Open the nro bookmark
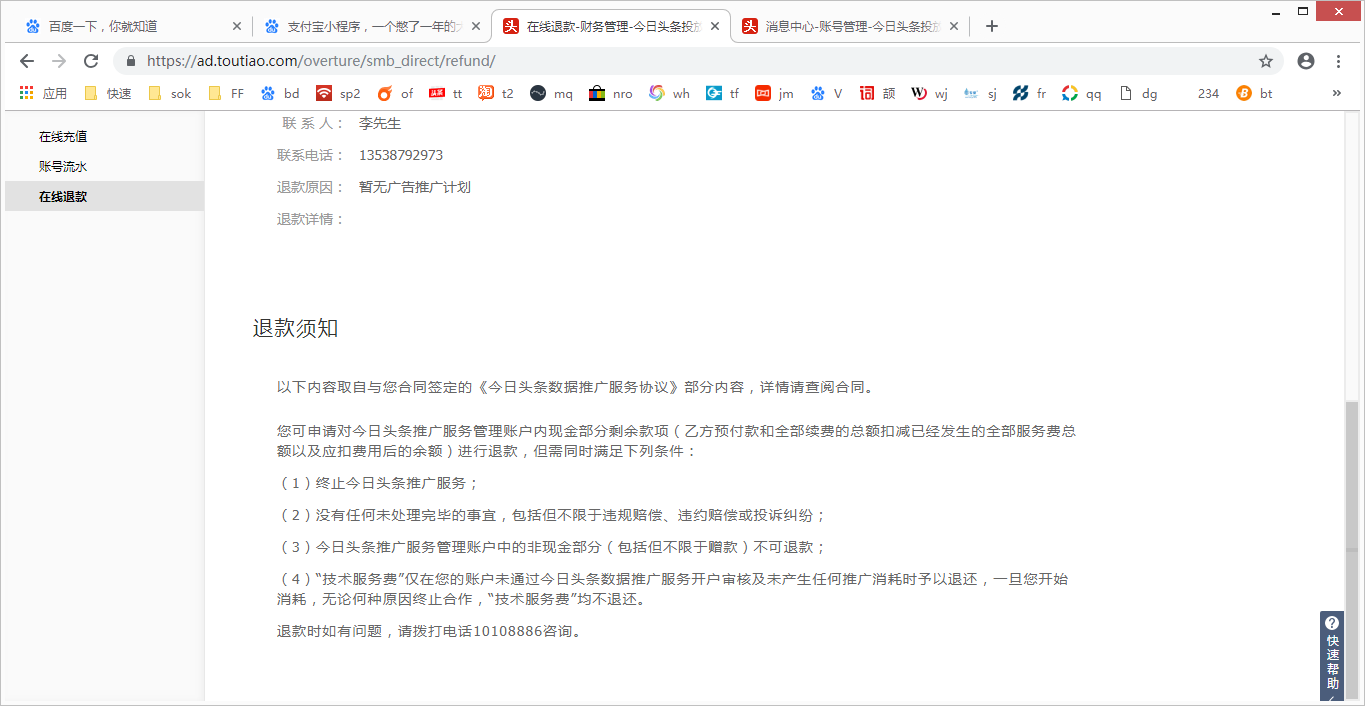 [x=611, y=93]
